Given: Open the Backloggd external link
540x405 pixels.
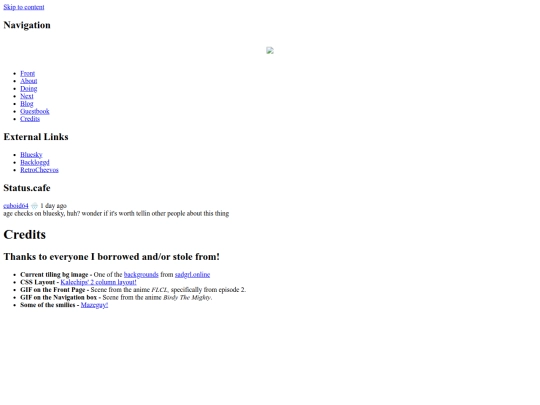Looking at the screenshot, I should tap(35, 162).
